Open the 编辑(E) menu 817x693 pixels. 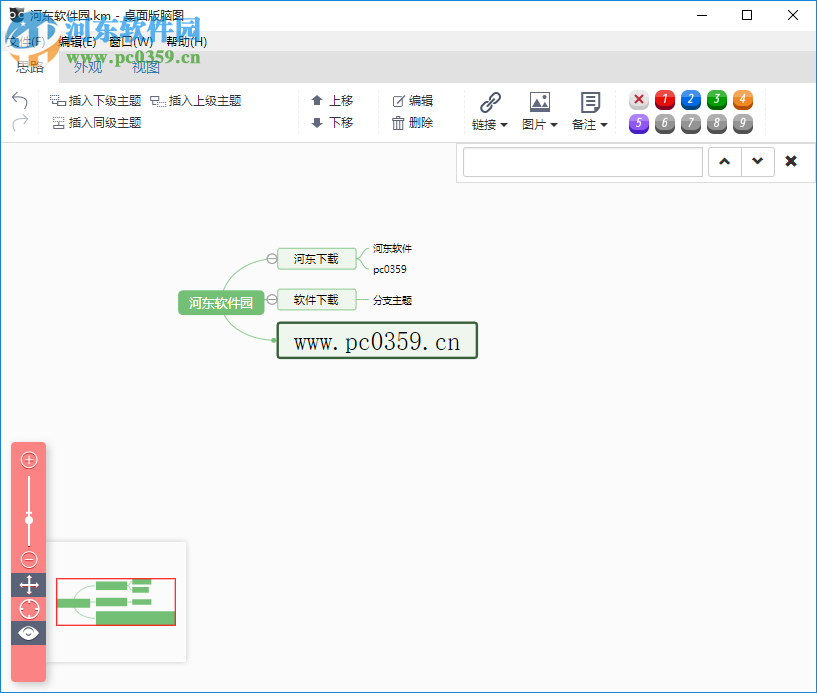[x=77, y=42]
